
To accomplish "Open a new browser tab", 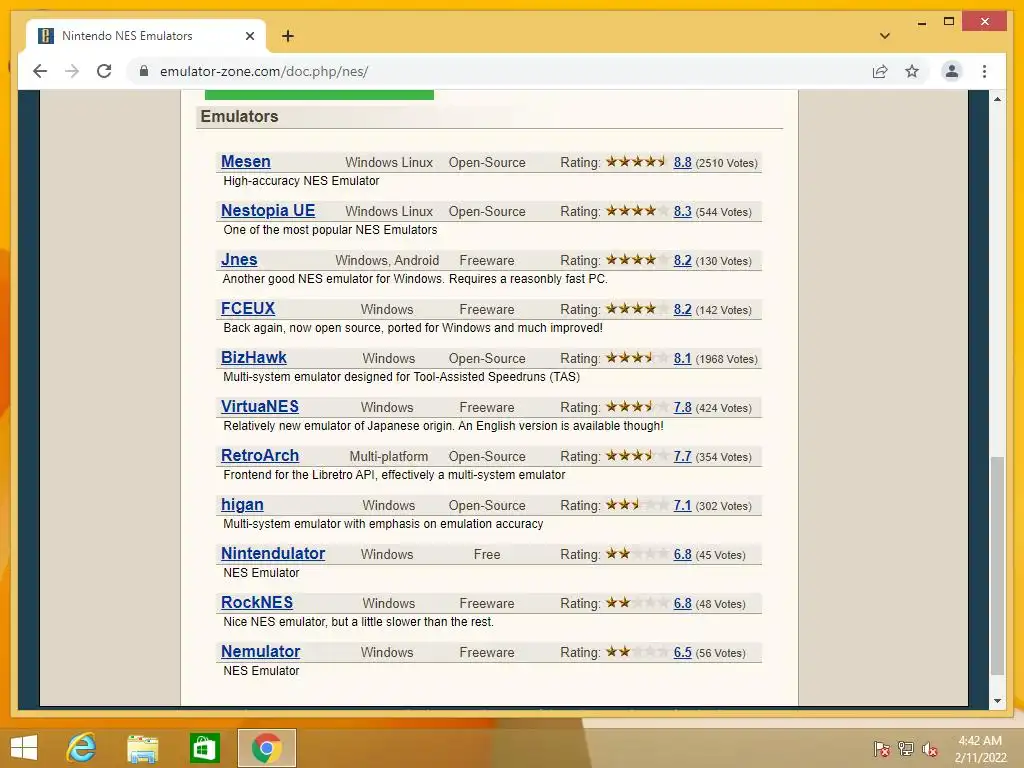I will pos(287,36).
